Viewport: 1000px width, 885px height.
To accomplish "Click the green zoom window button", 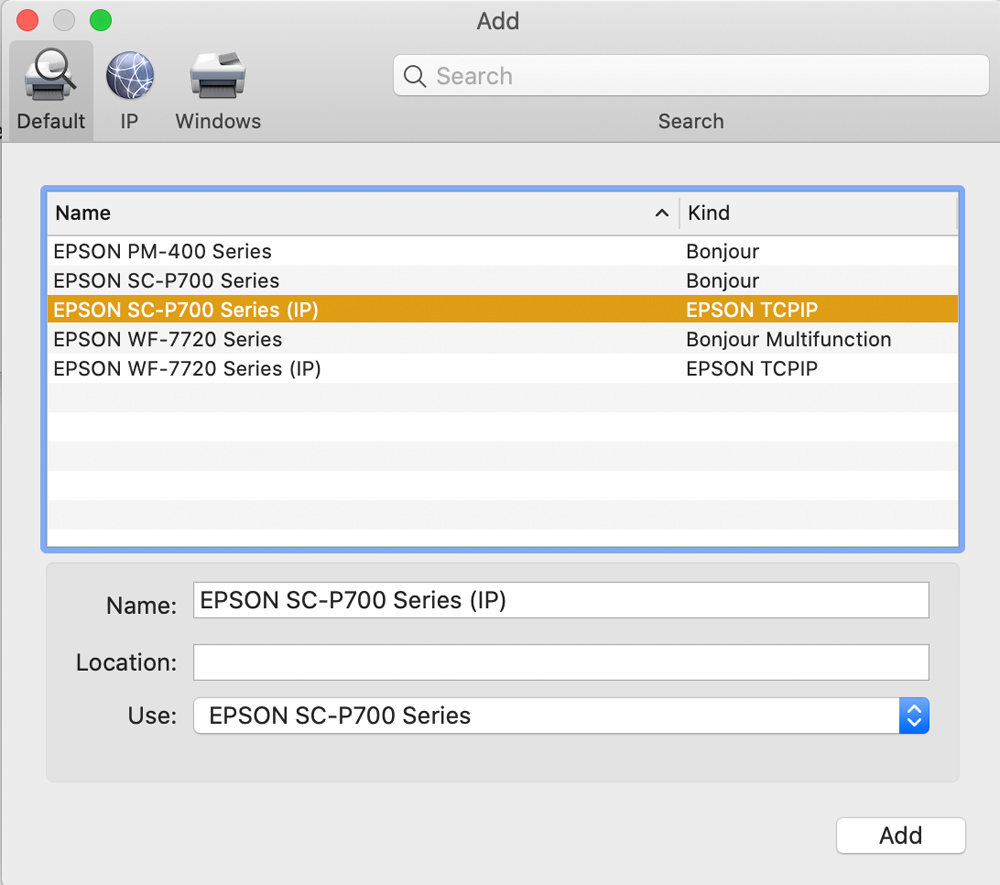I will tap(100, 20).
